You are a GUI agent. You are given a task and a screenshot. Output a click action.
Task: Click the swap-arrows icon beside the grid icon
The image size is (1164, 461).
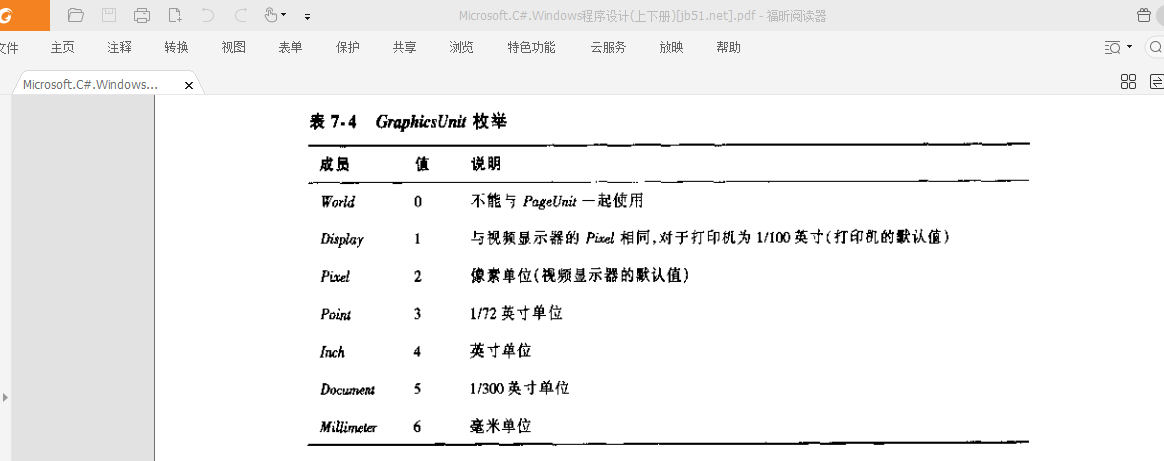pos(1156,82)
